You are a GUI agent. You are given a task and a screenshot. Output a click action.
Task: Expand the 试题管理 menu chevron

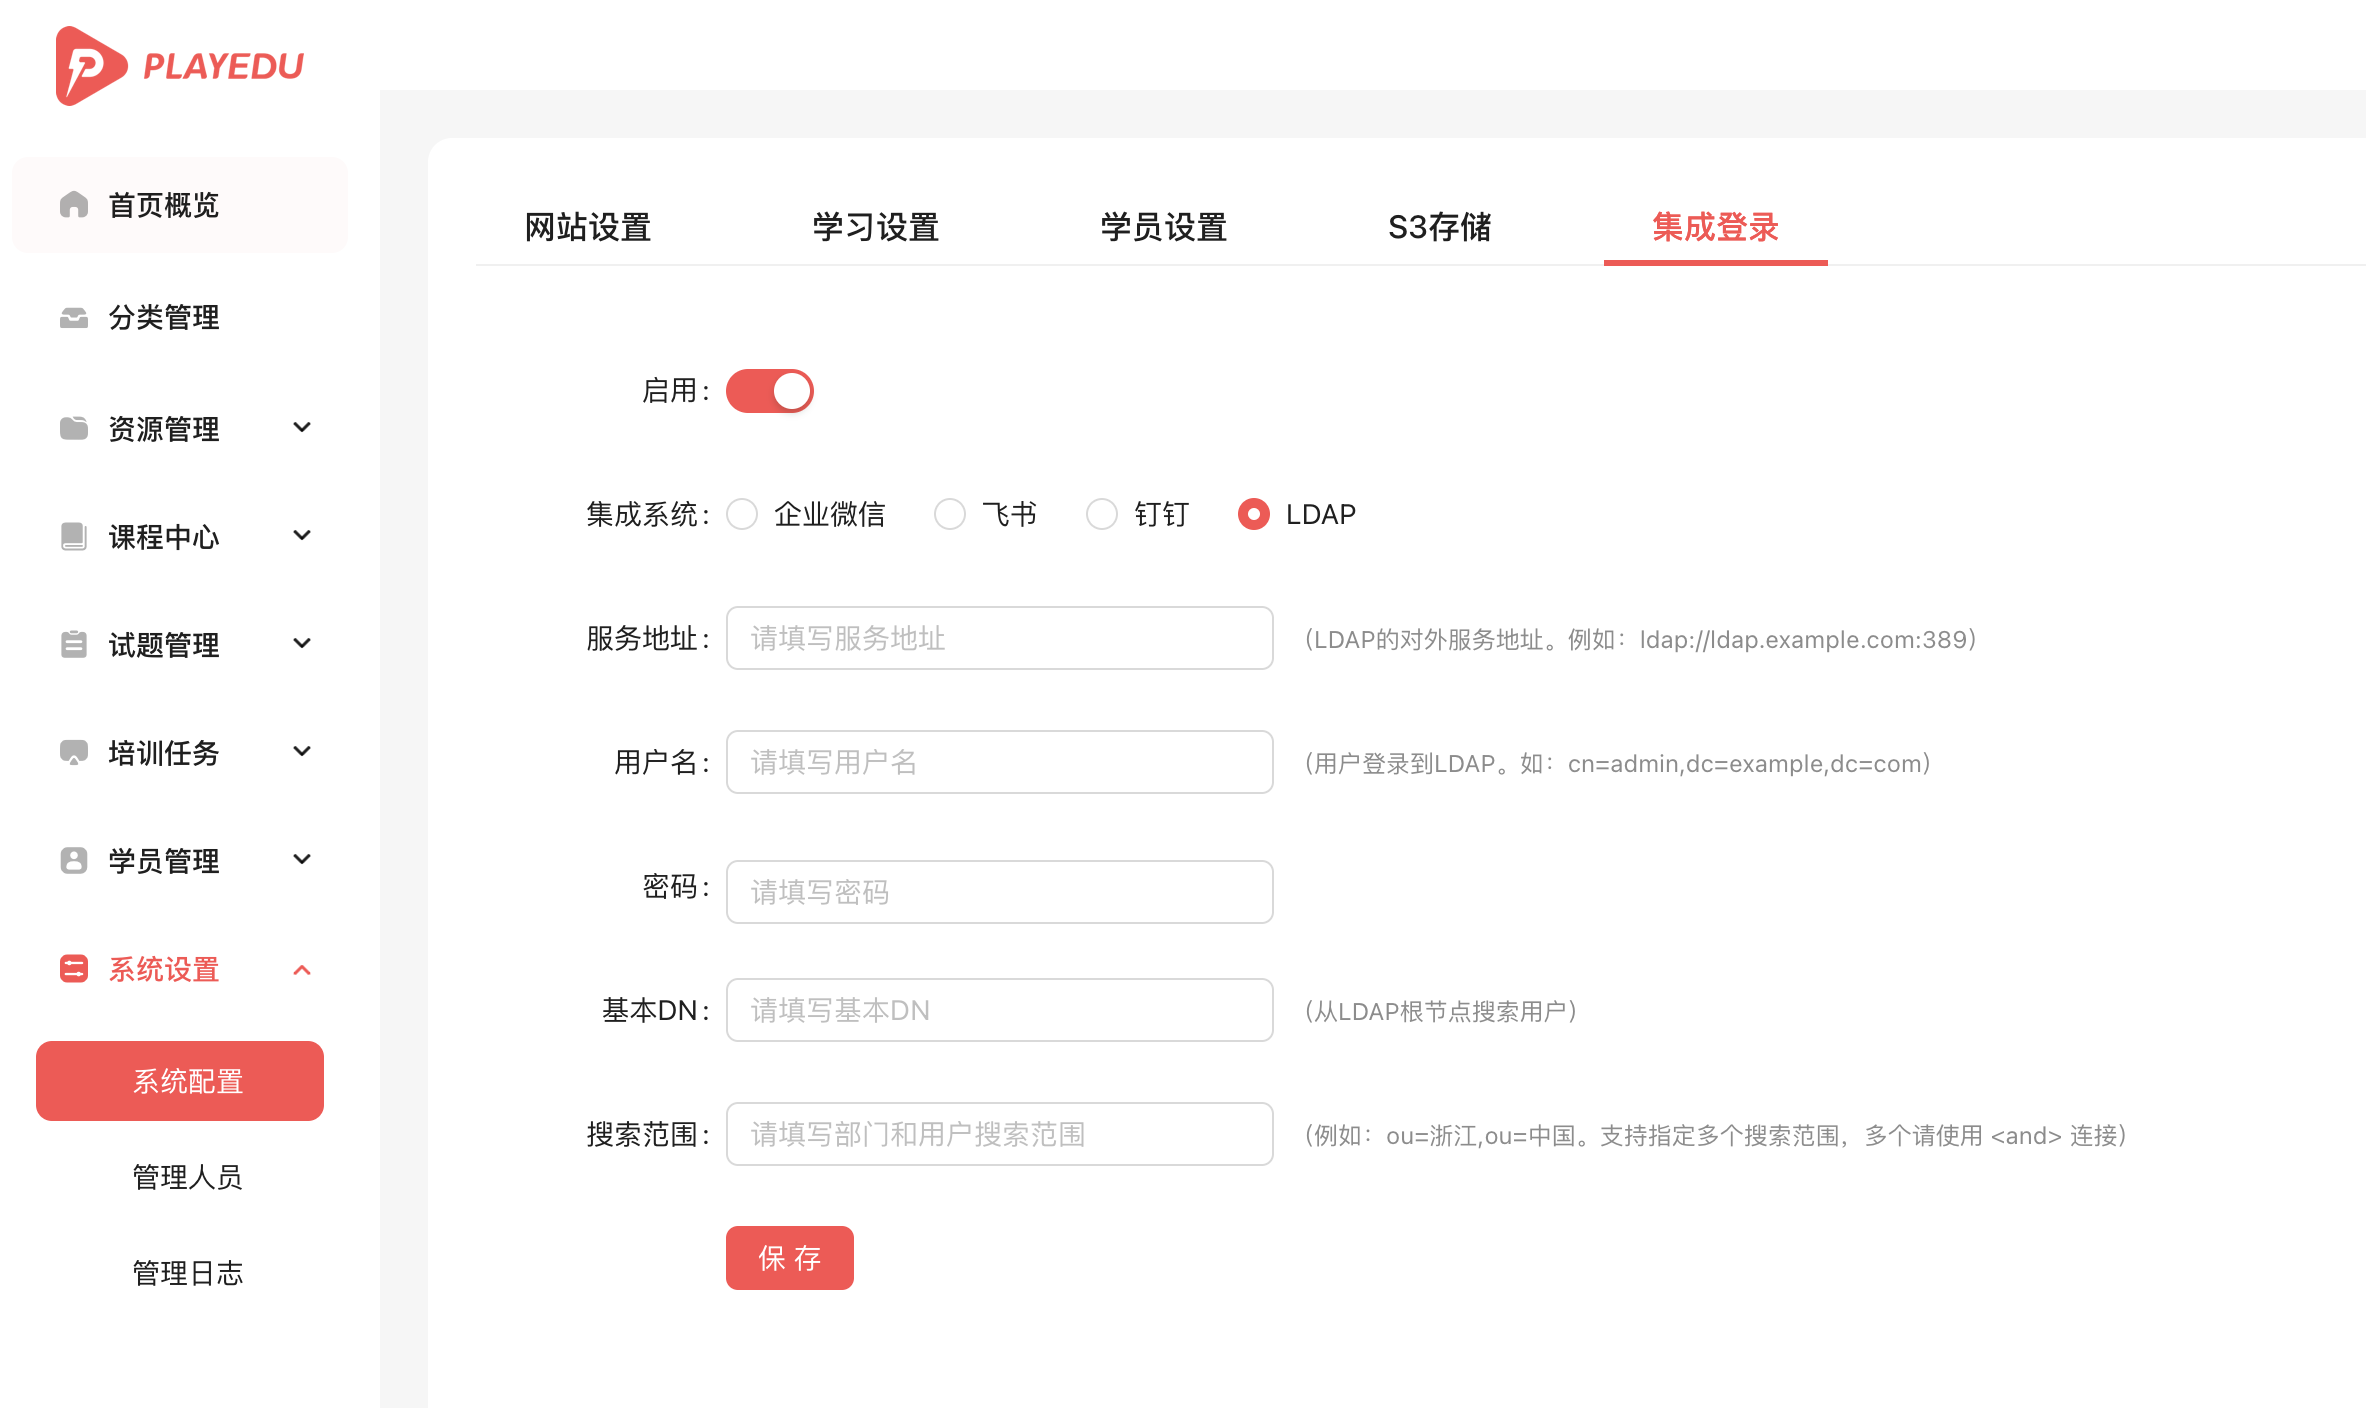302,644
